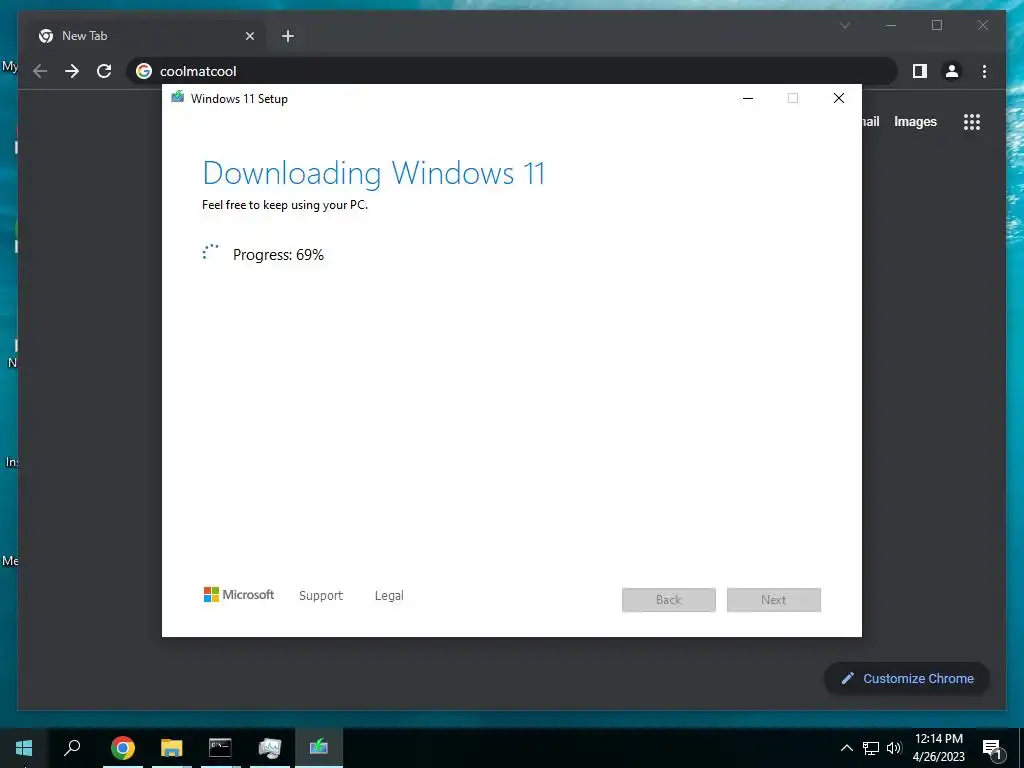Open the clock showing 12:14 PM
Screen dimensions: 1024x768
pyautogui.click(x=938, y=748)
